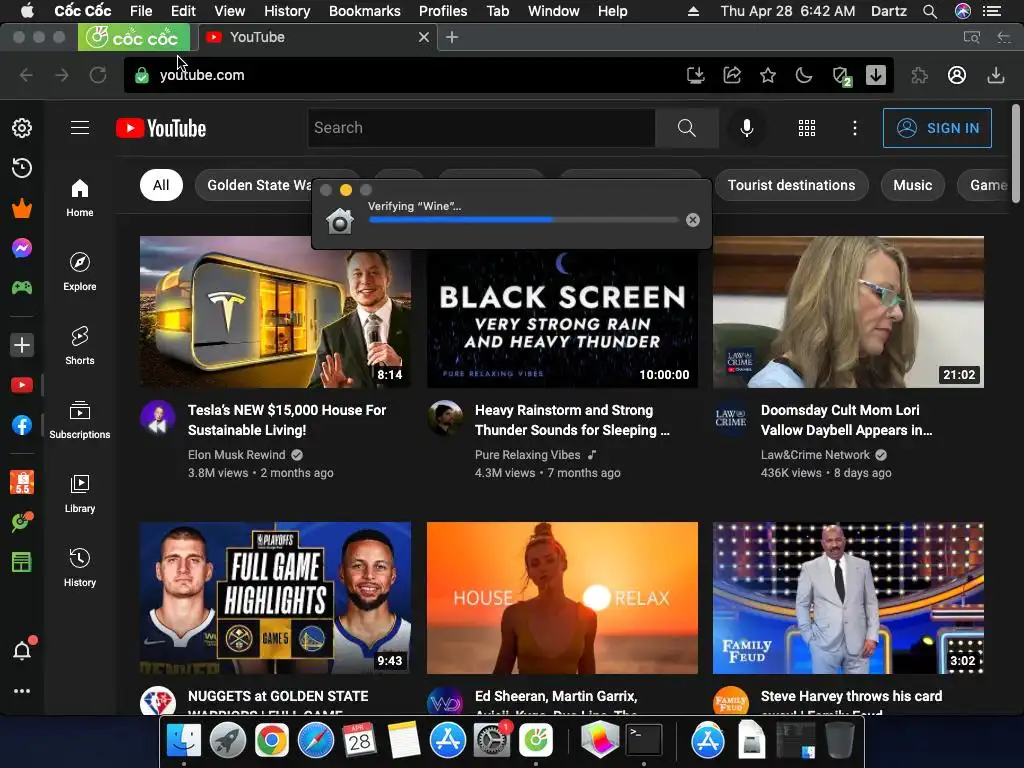Open Doomsday Cult Mom Lori Vallow title
The width and height of the screenshot is (1024, 768).
click(x=846, y=420)
